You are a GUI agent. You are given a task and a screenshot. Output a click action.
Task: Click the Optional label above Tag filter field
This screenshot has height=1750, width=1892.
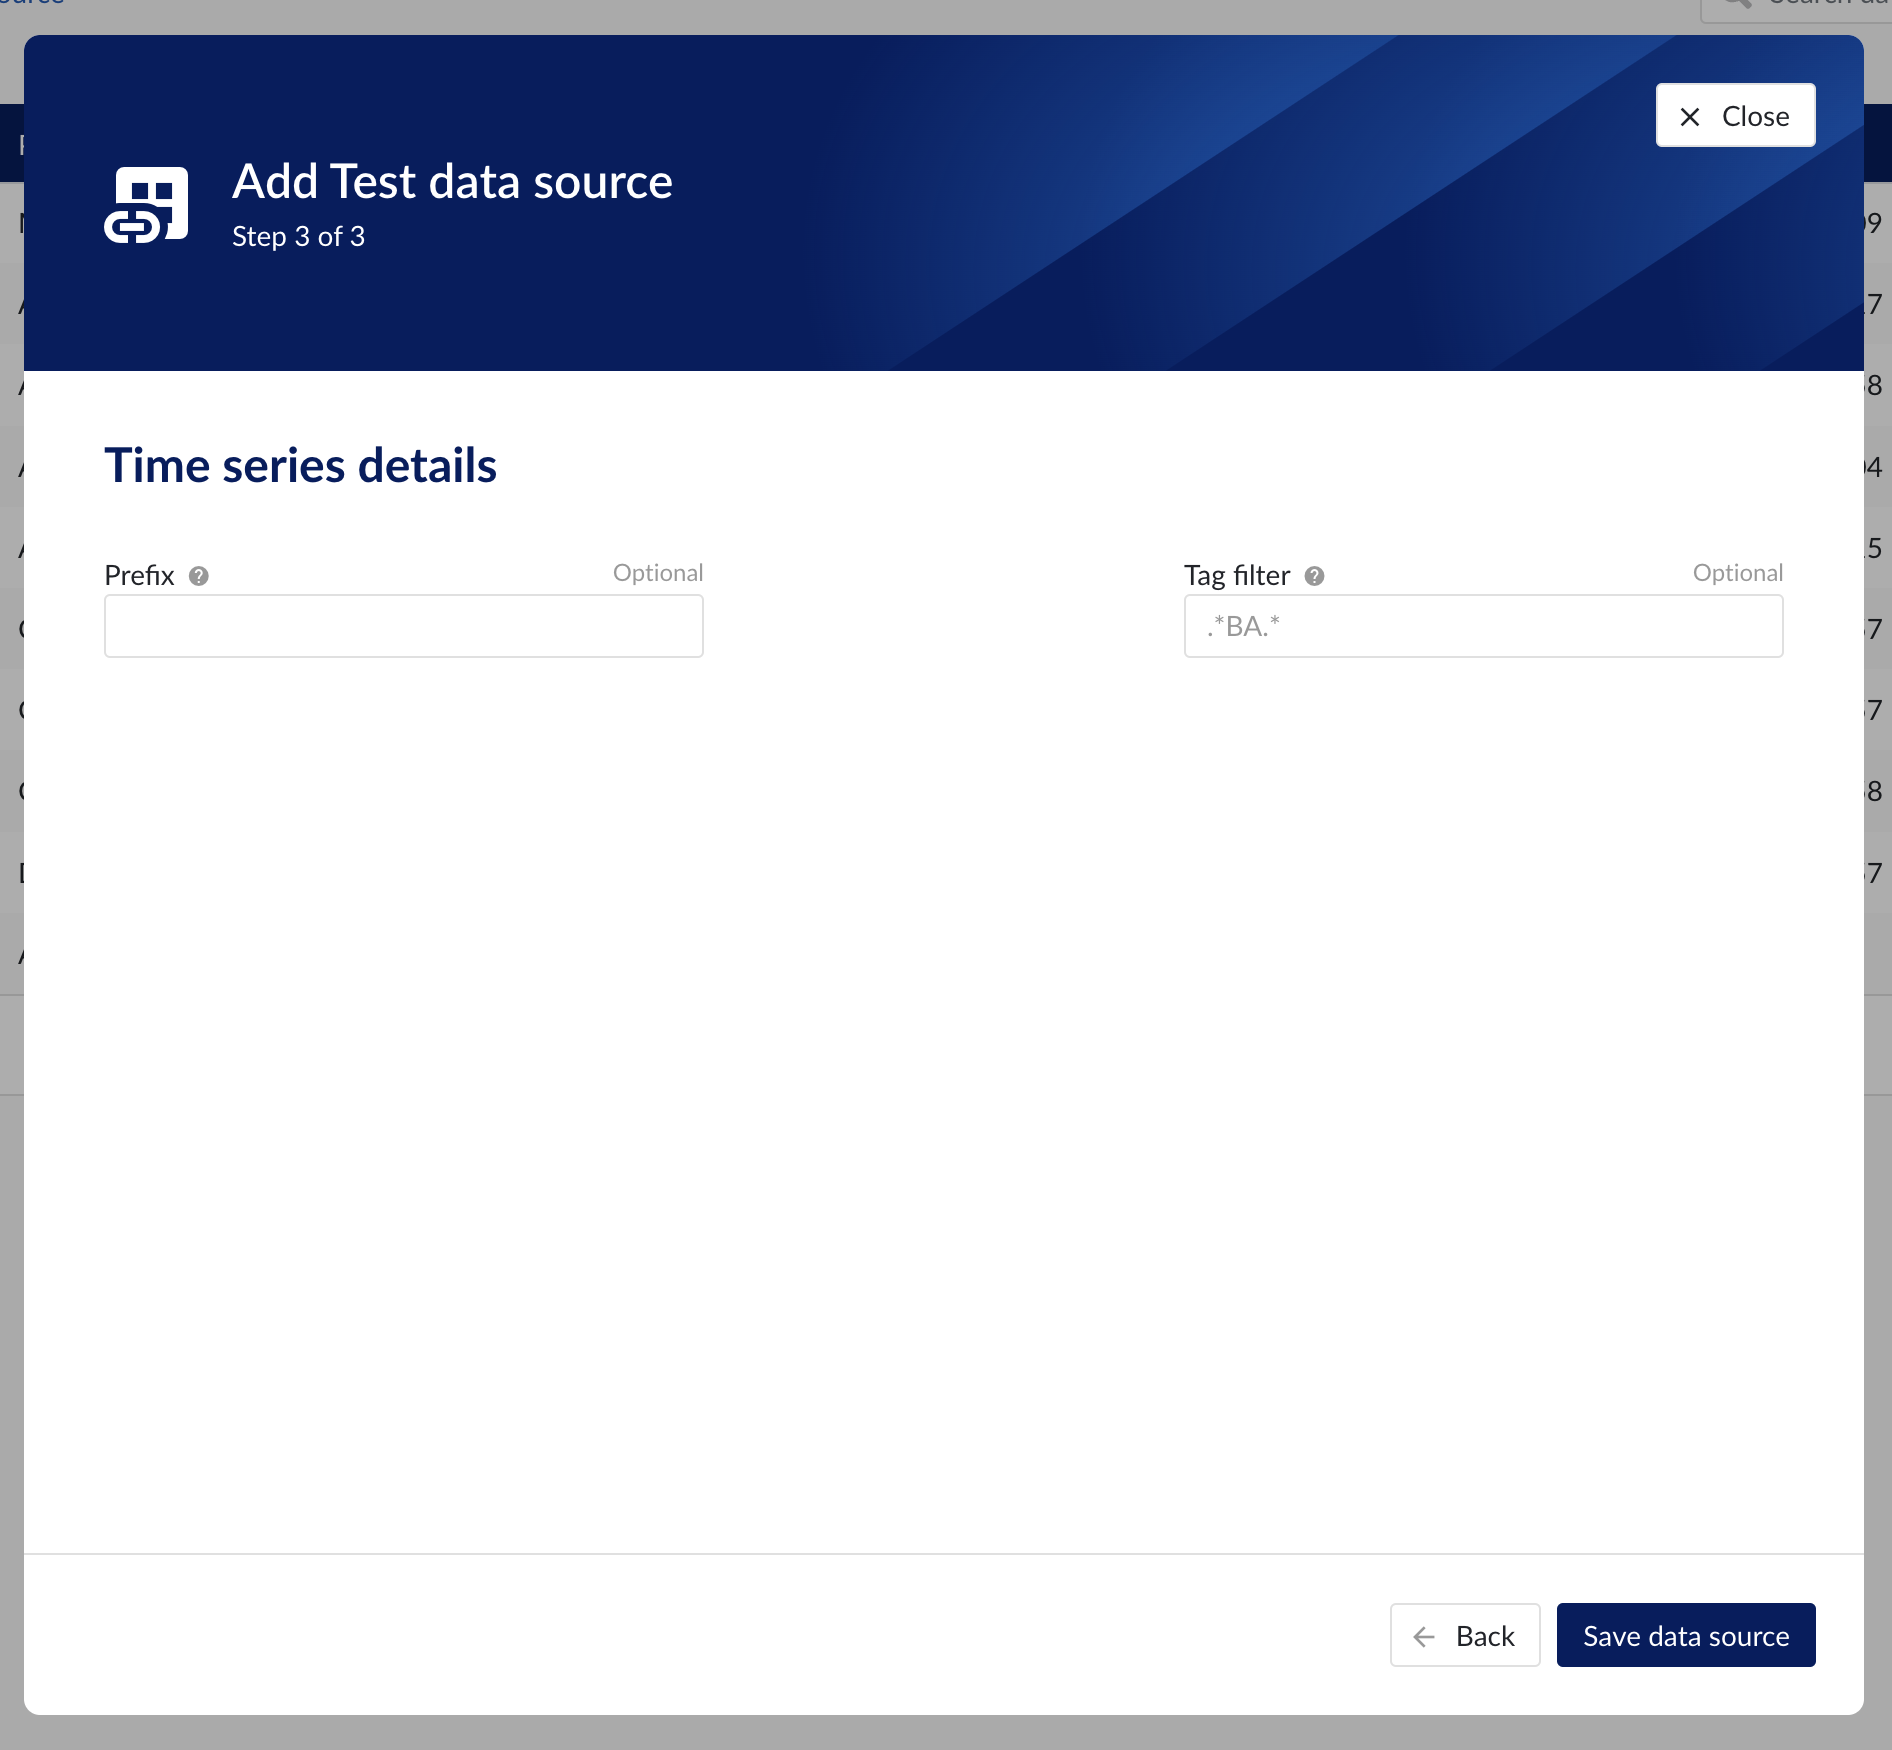[x=1737, y=572]
